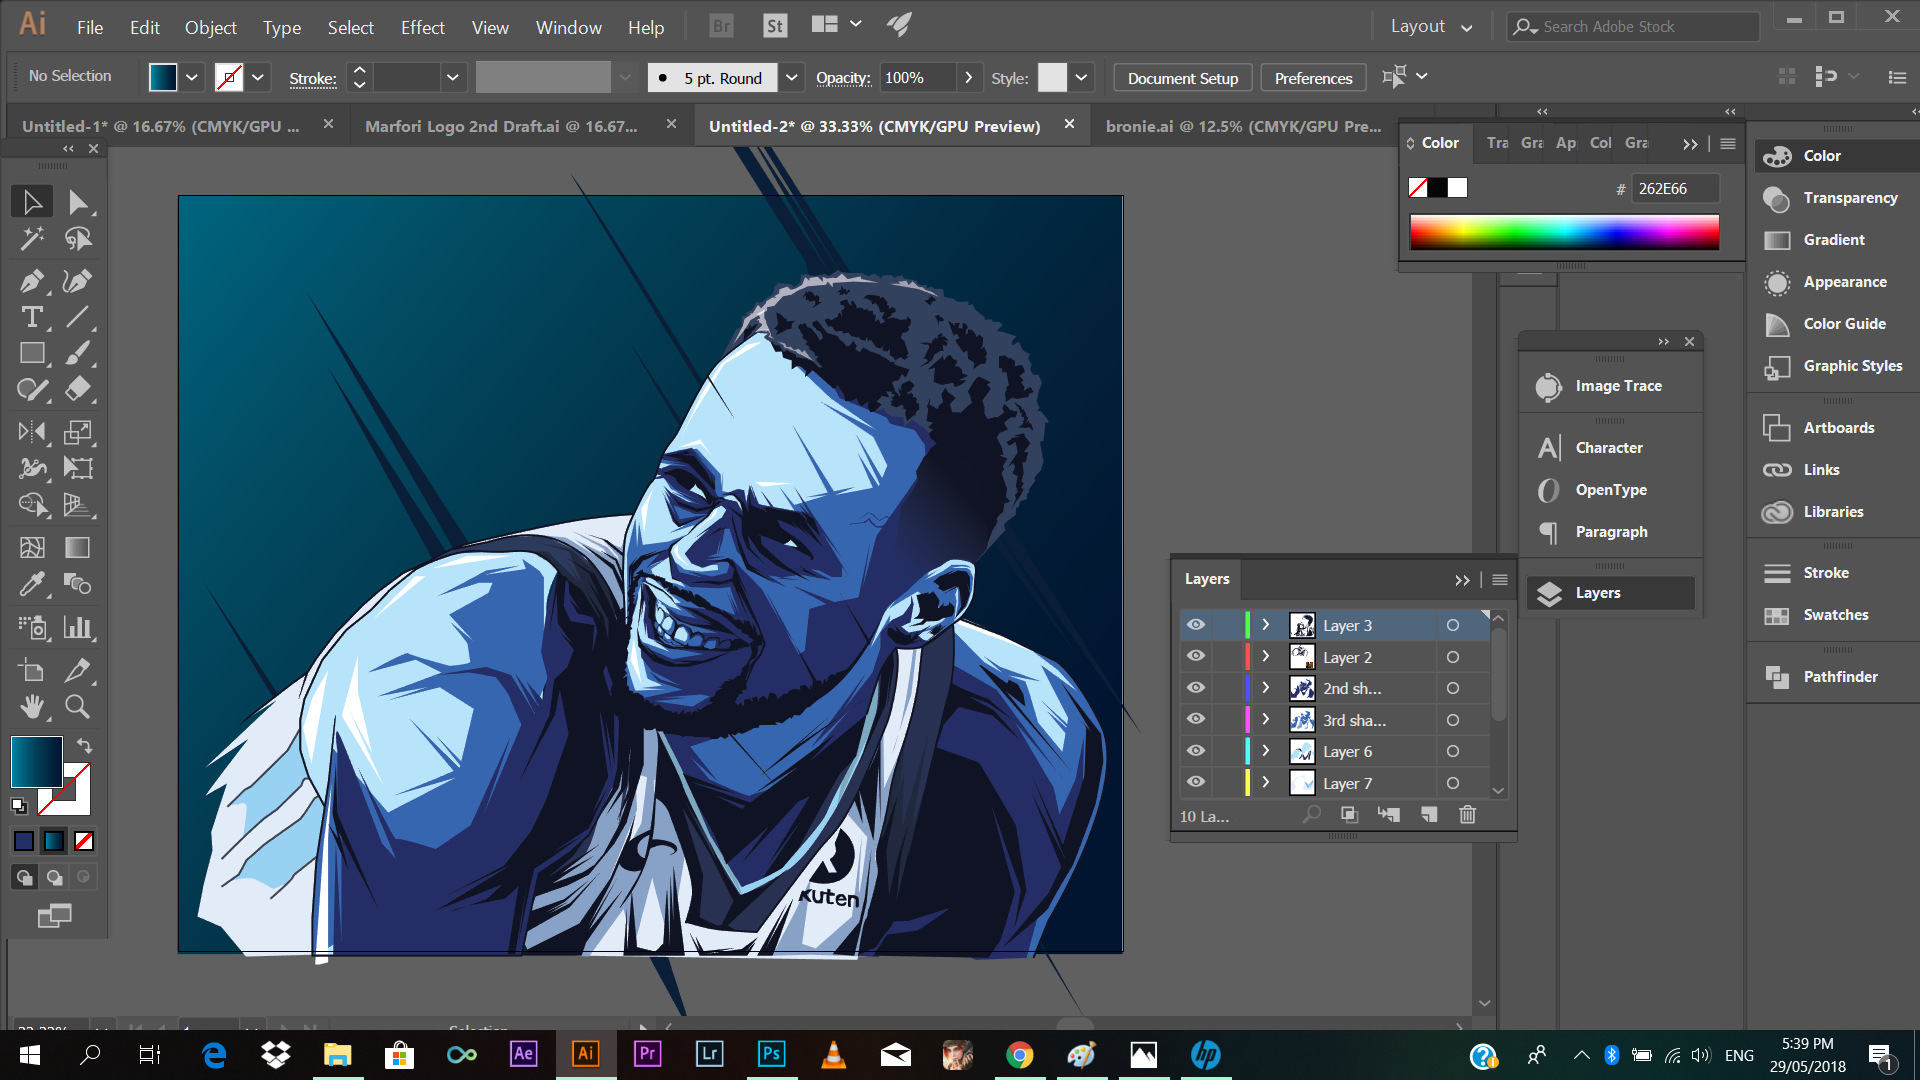Screen dimensions: 1920x1080
Task: Hide Layer 2 visibility eye
Action: 1196,657
